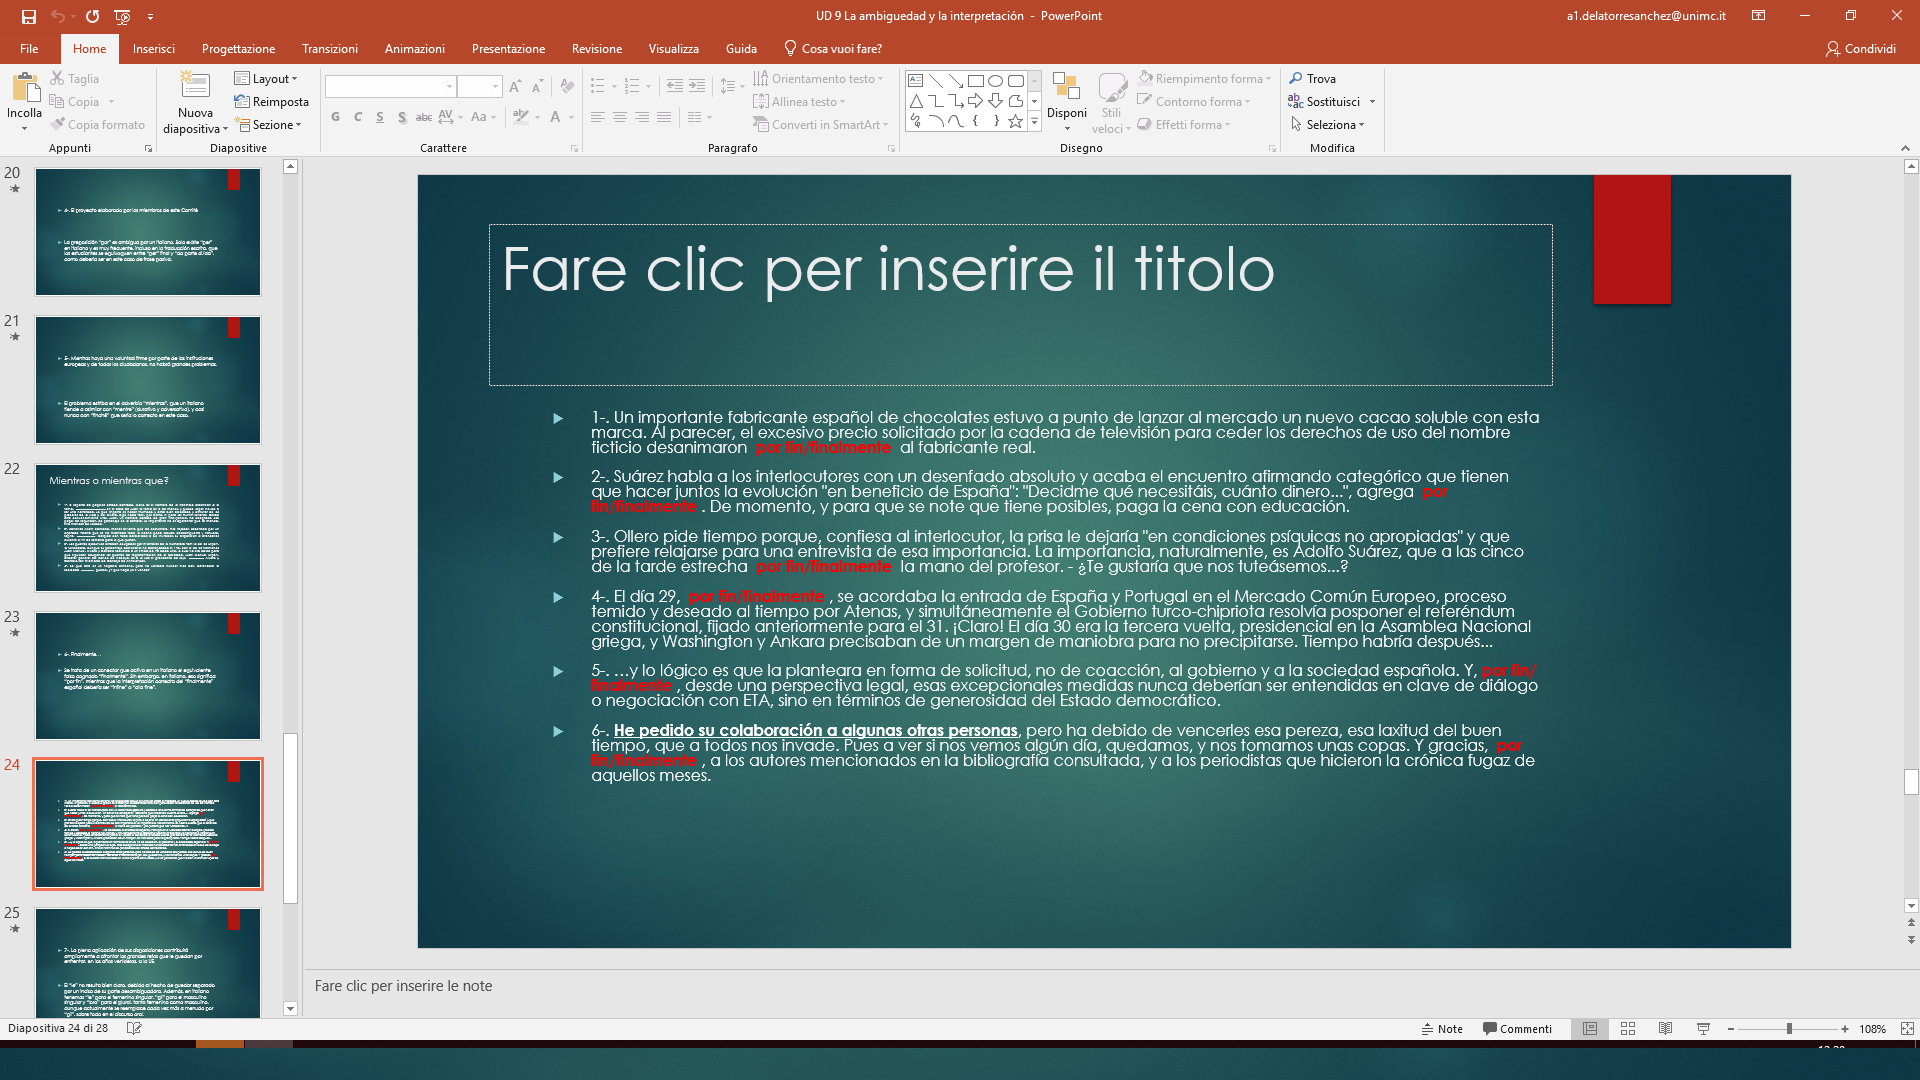This screenshot has height=1080, width=1920.
Task: Click the zoom out minus button
Action: 1730,1029
